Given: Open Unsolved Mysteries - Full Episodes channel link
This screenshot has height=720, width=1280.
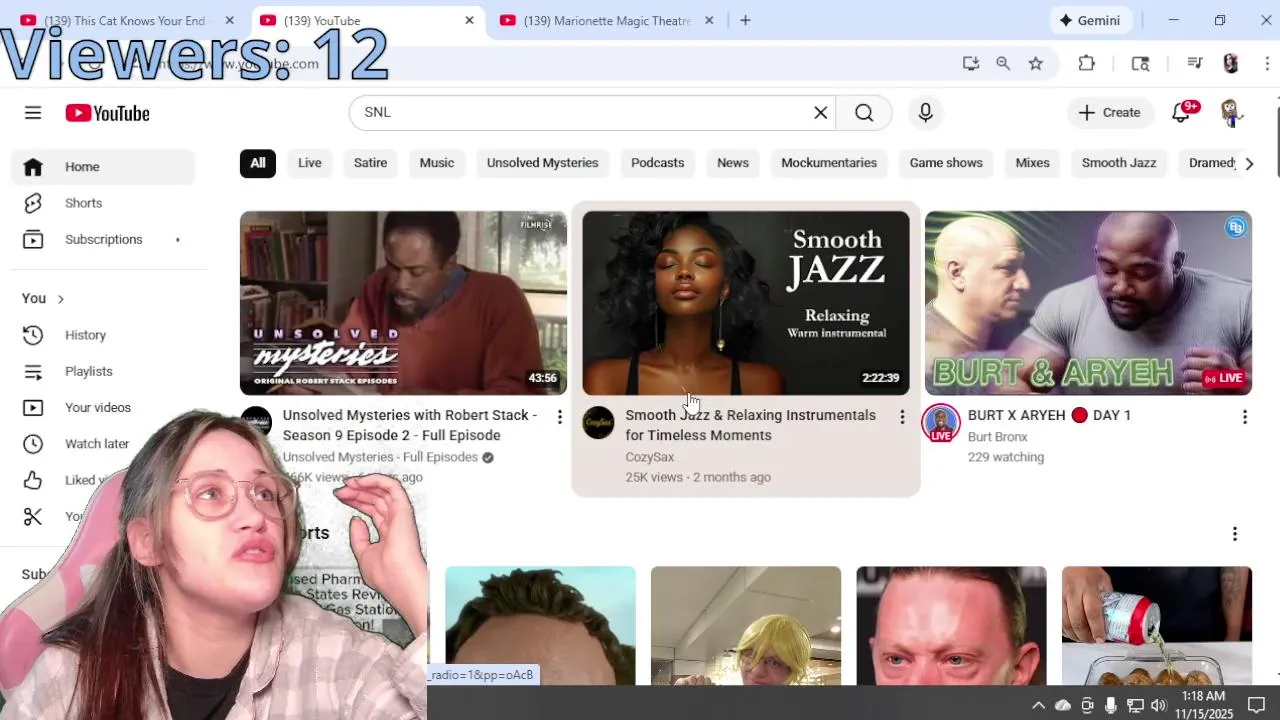Looking at the screenshot, I should point(380,457).
